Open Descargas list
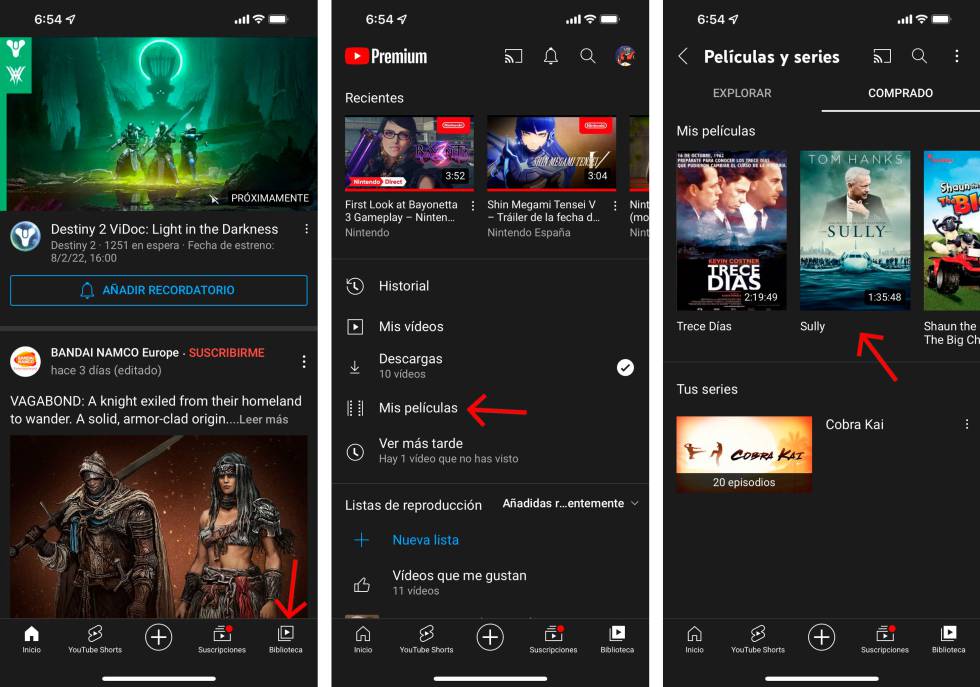 [490, 366]
